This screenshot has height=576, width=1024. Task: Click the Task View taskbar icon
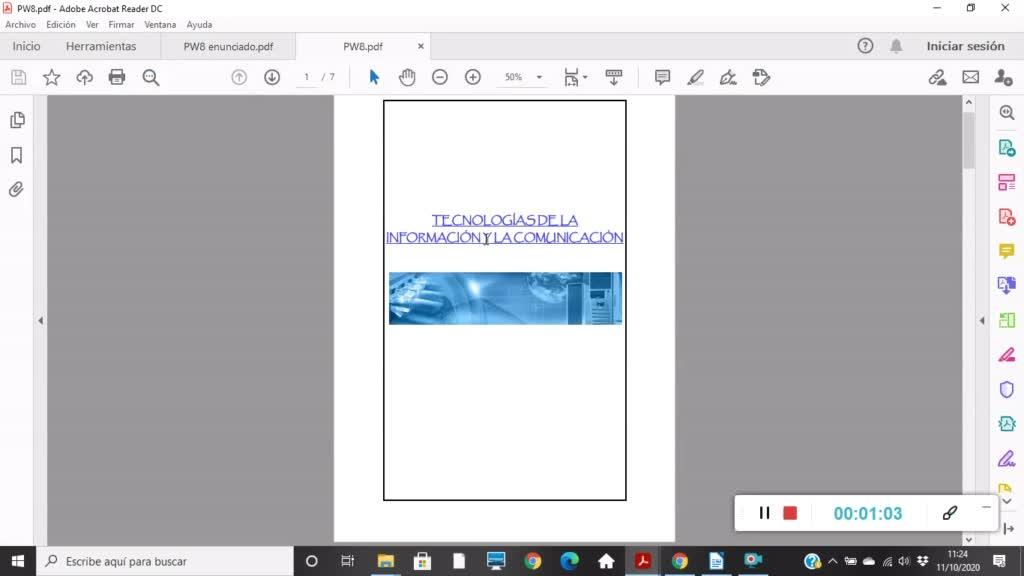click(347, 561)
